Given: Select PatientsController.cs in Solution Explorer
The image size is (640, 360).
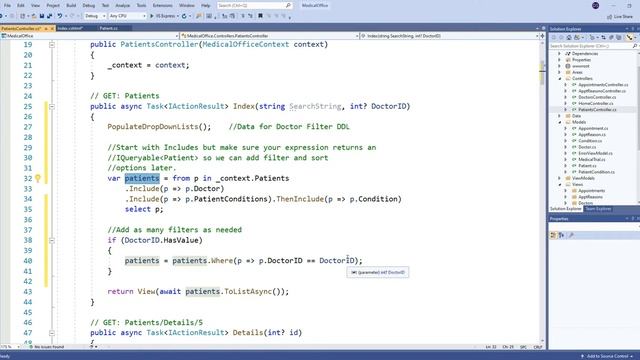Looking at the screenshot, I should pos(597,110).
